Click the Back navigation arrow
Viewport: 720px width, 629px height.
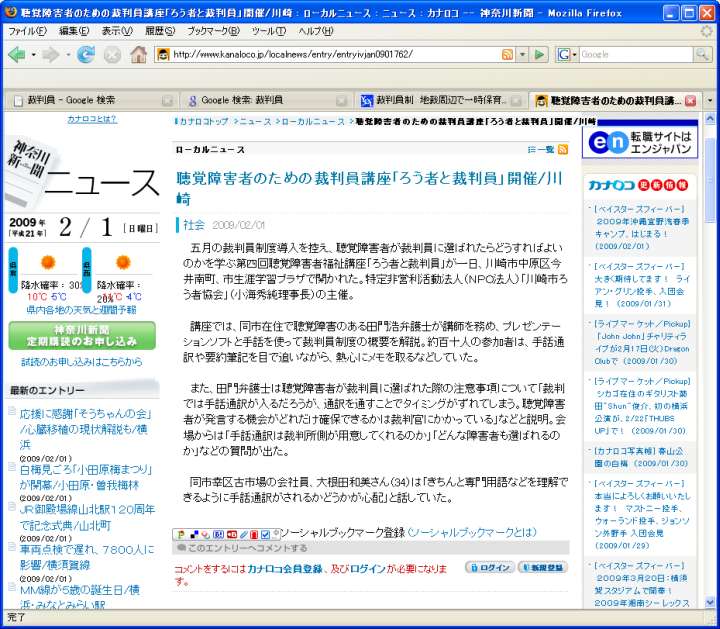pyautogui.click(x=16, y=54)
